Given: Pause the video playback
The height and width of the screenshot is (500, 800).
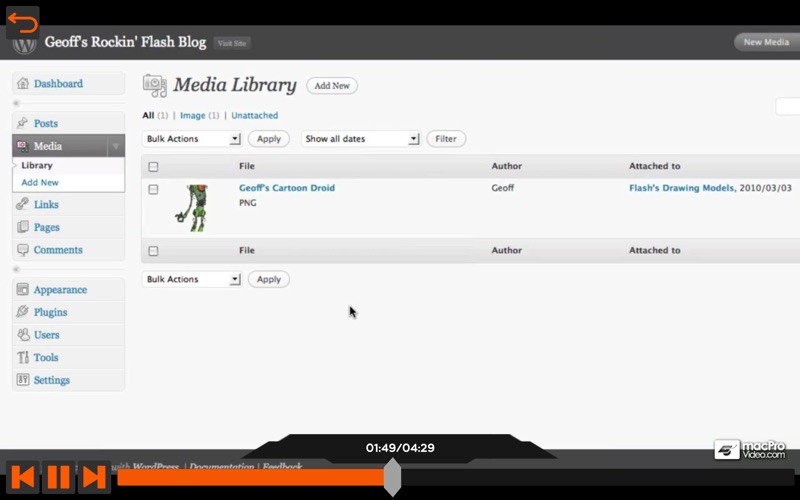Looking at the screenshot, I should tap(59, 477).
